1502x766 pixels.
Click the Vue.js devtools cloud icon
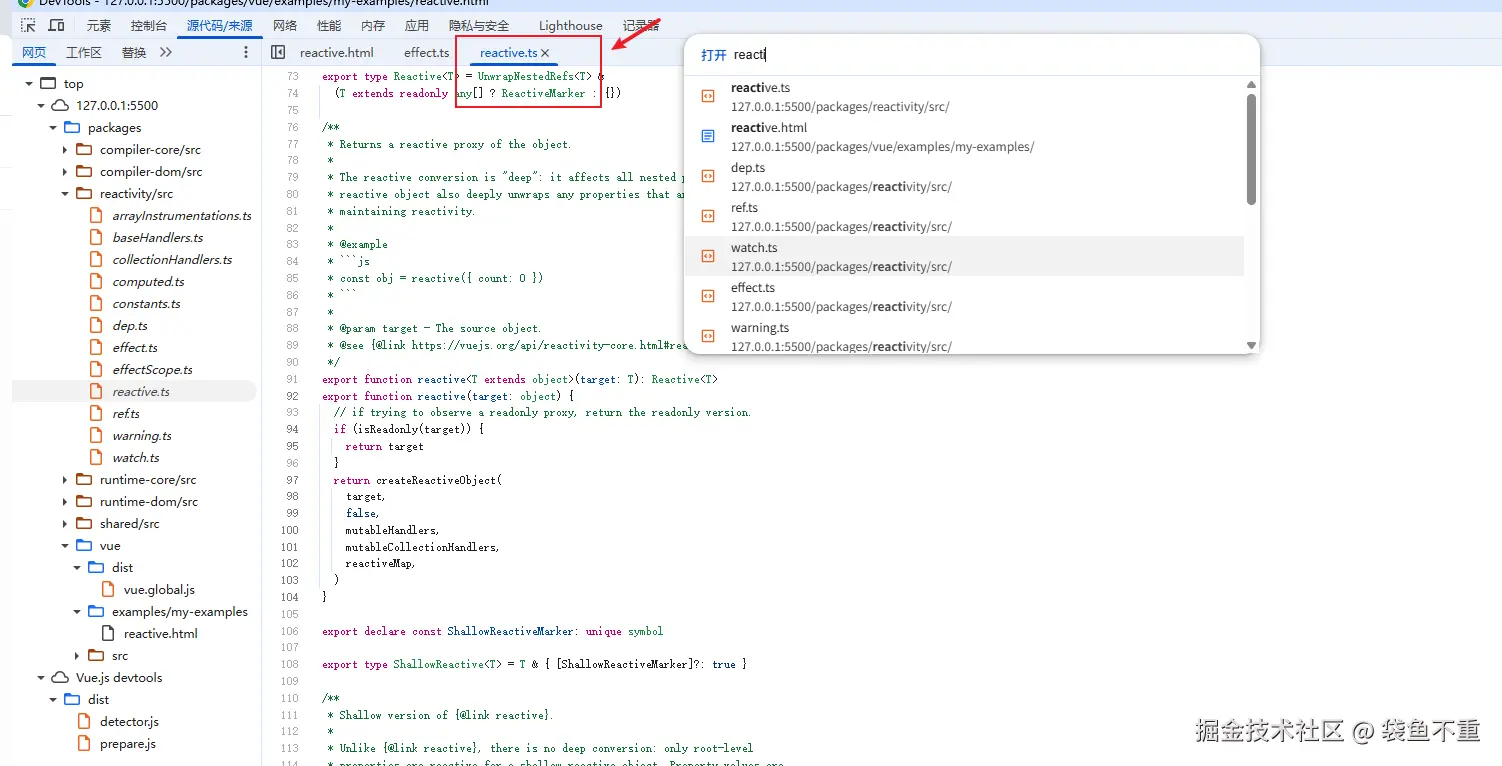click(60, 678)
